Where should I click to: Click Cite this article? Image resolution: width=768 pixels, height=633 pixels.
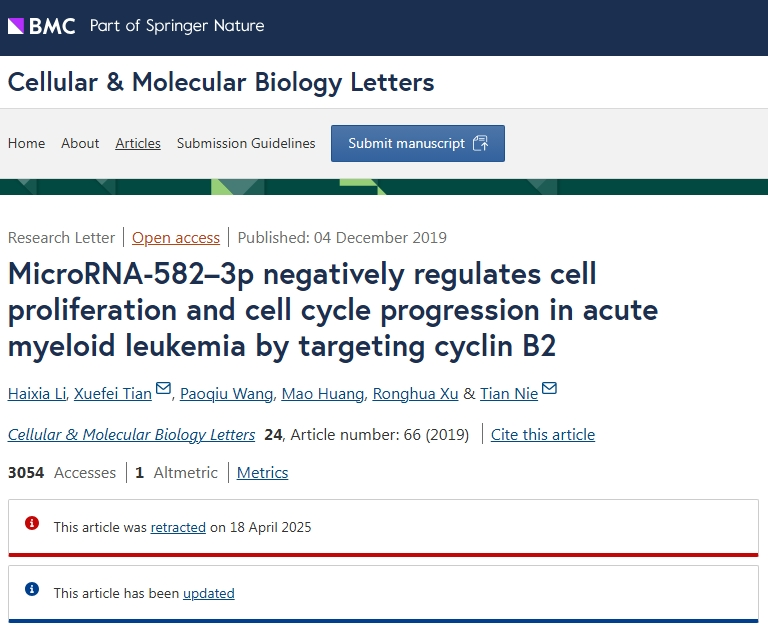(543, 435)
